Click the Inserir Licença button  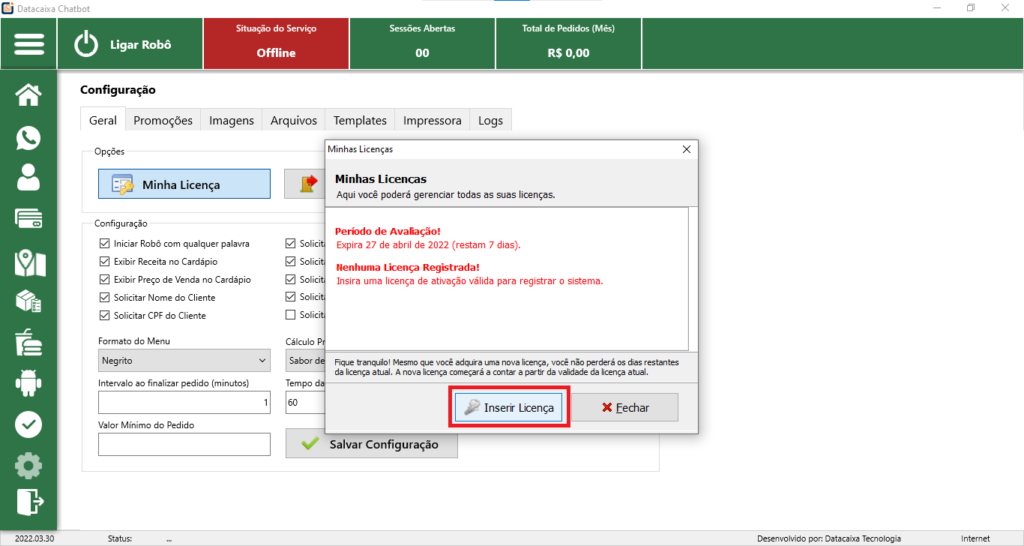coord(510,408)
